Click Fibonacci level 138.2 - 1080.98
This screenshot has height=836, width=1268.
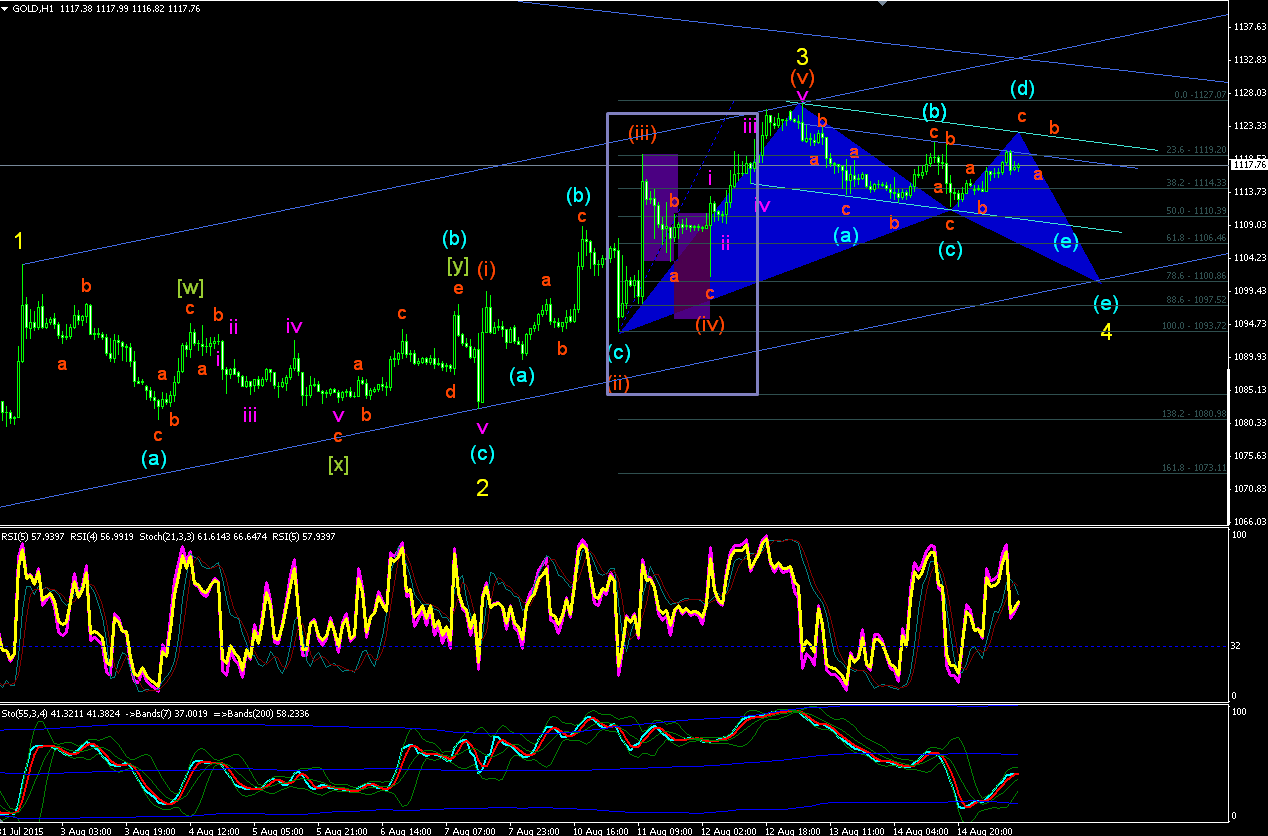click(x=1192, y=413)
